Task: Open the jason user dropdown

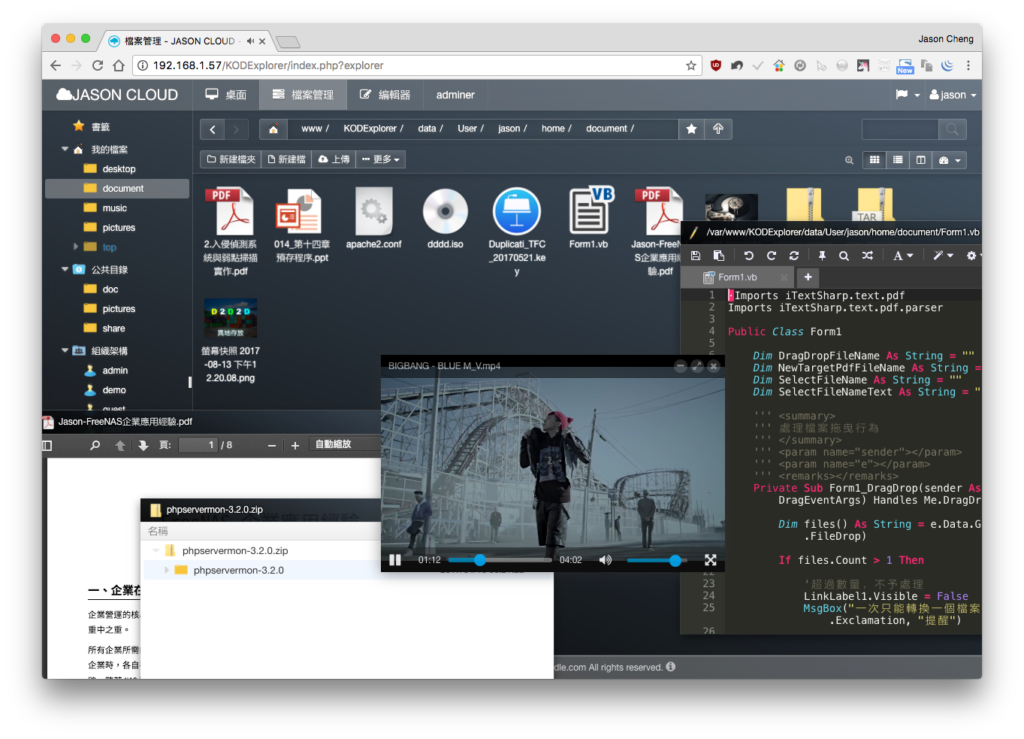Action: click(x=953, y=95)
